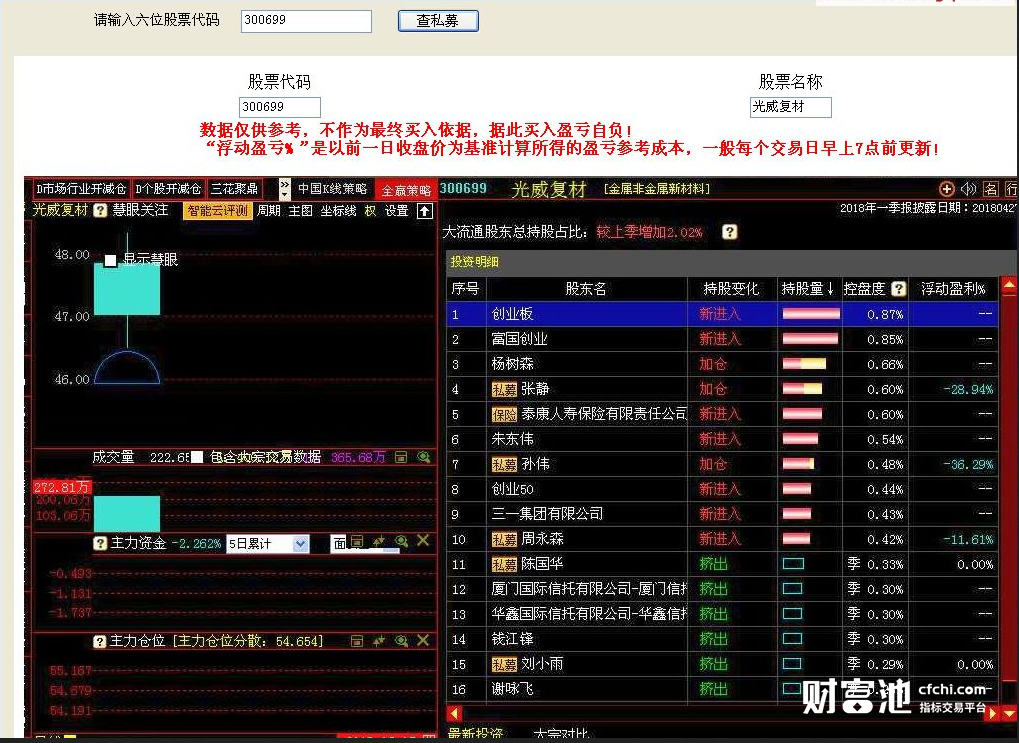Image resolution: width=1019 pixels, height=743 pixels.
Task: Click the 查私募 search button
Action: (x=438, y=21)
